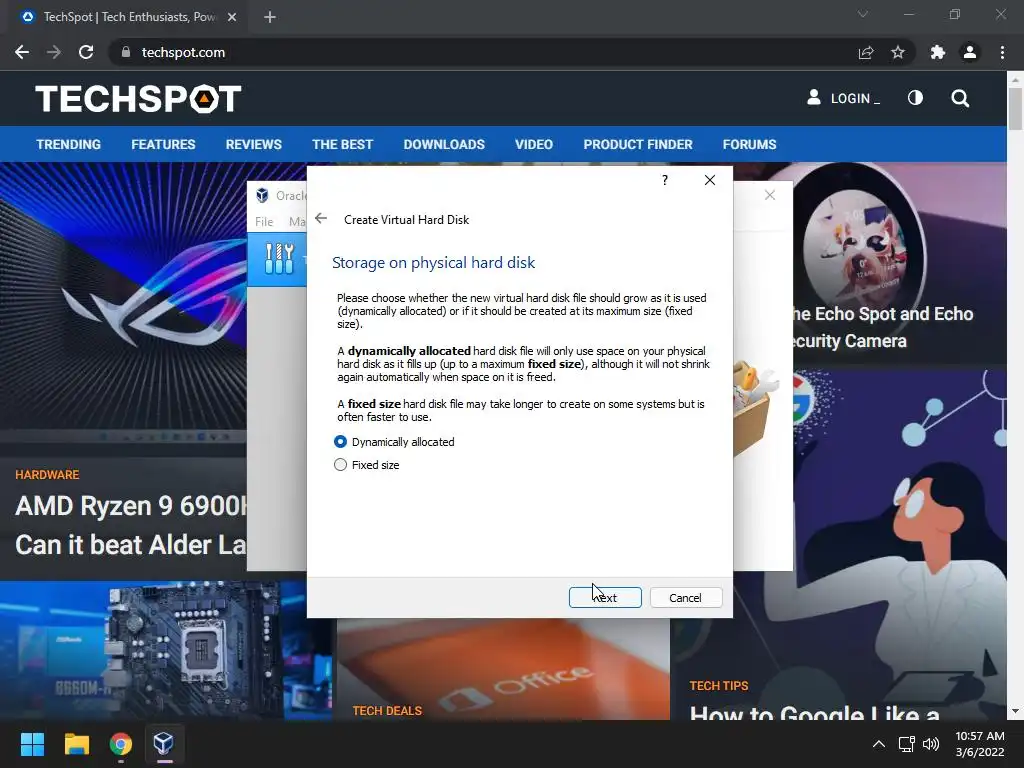Click the TECH TIPS category label

(x=718, y=686)
